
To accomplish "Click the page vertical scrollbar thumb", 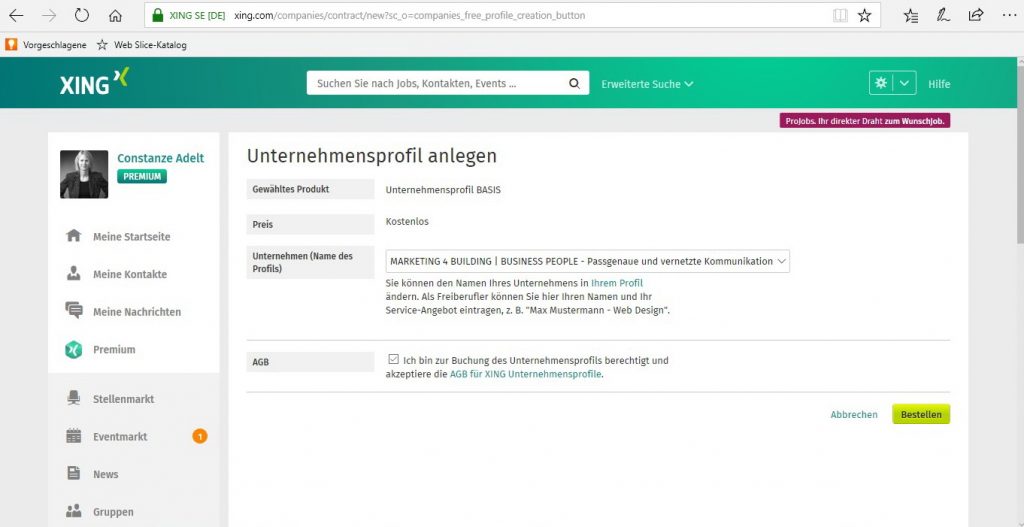I will (1019, 153).
